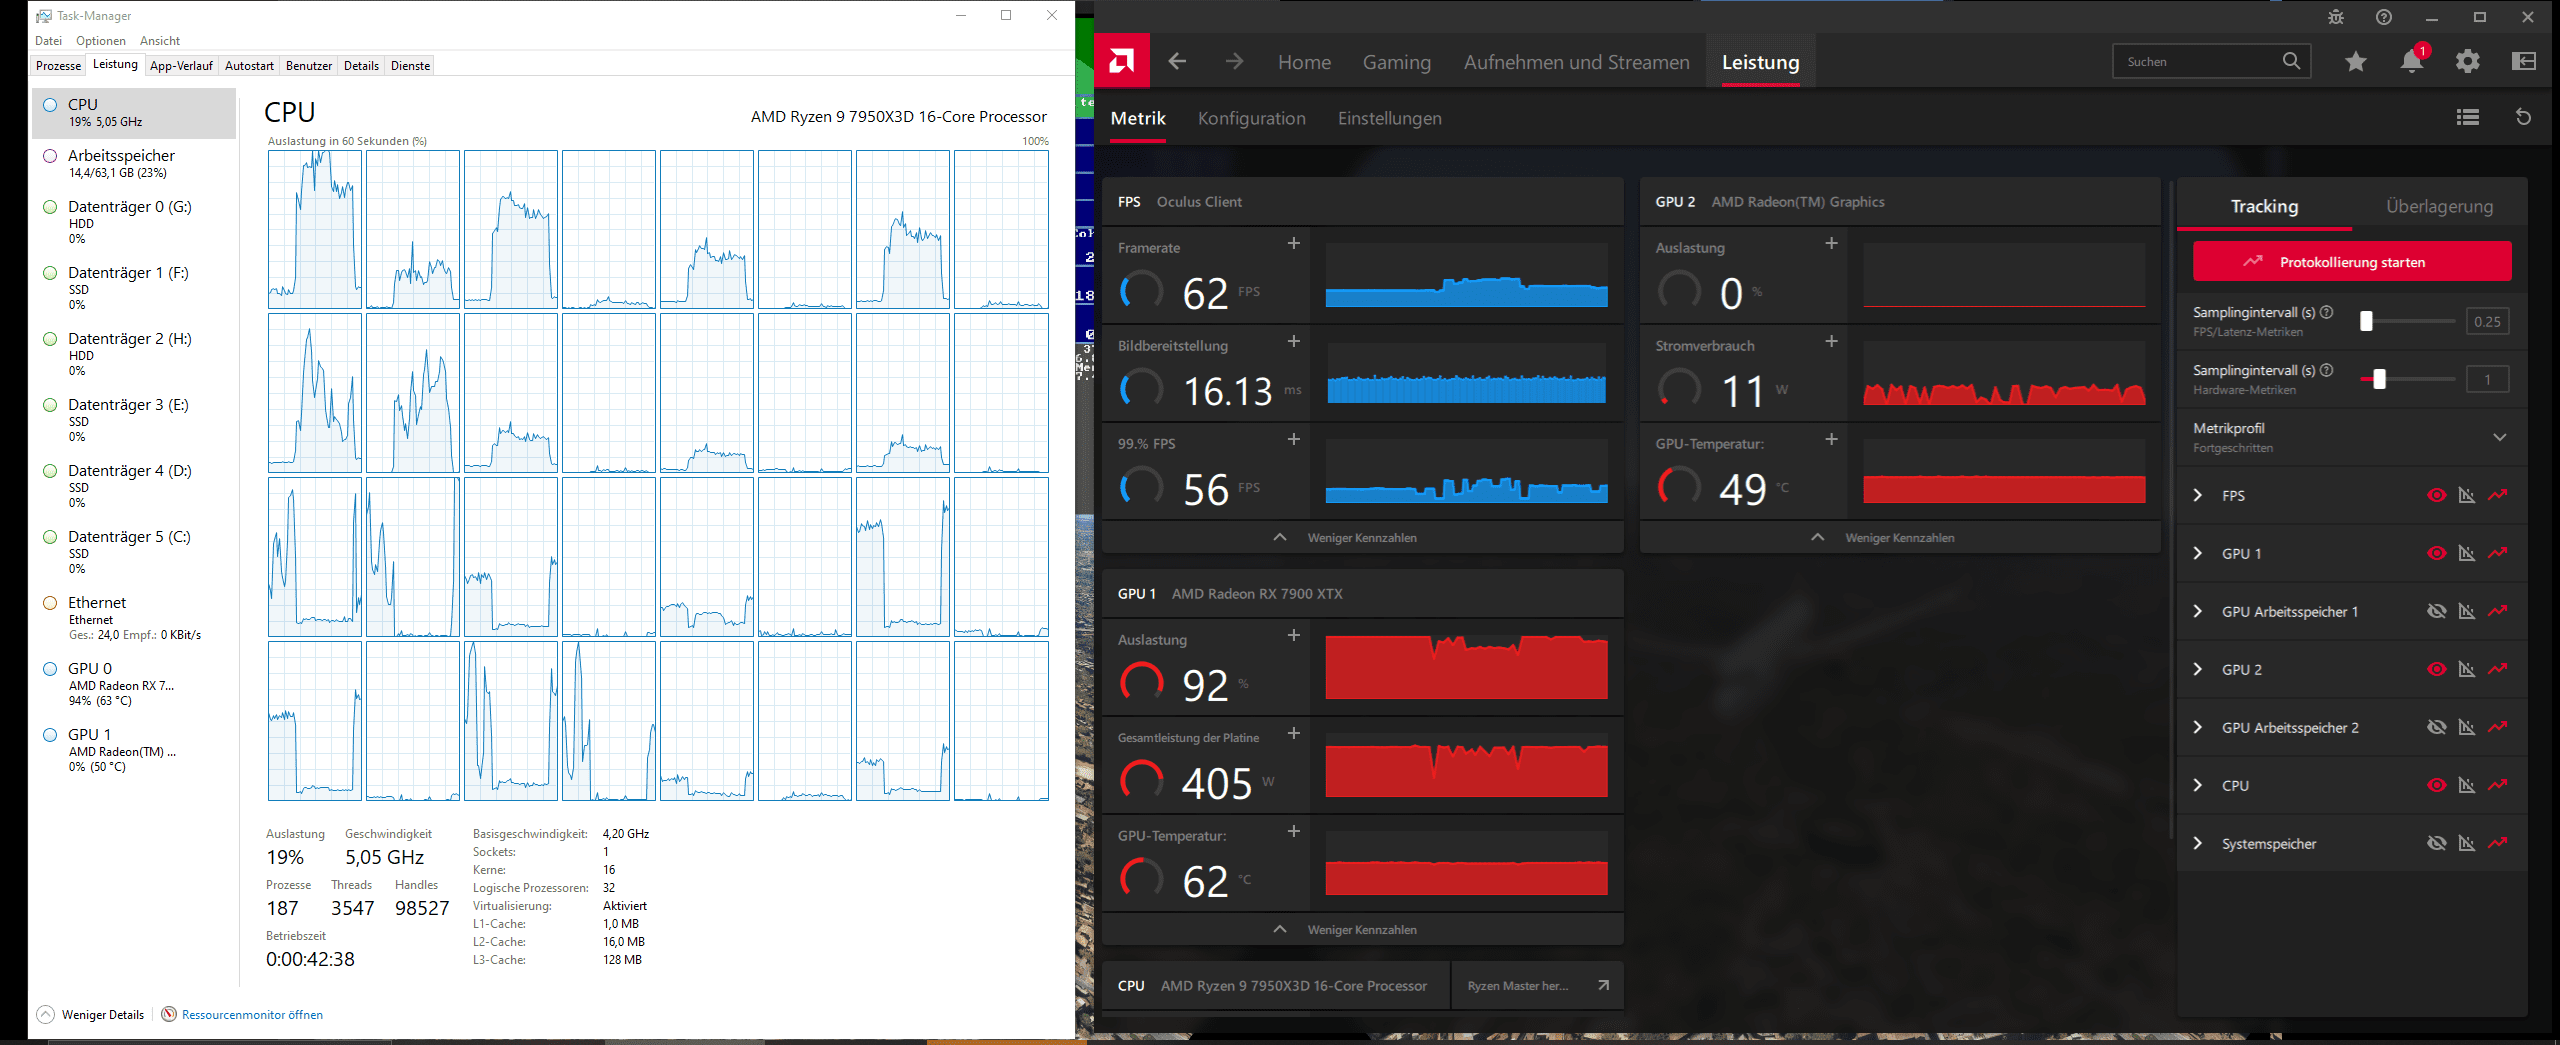Viewport: 2560px width, 1045px height.
Task: Click help icon beside Hardware-Metriken Samplingintervall
Action: pyautogui.click(x=2327, y=370)
